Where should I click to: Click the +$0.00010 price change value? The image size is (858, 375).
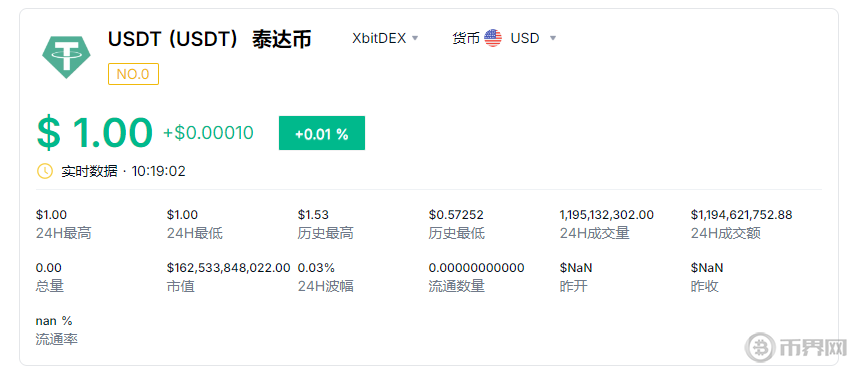click(x=208, y=133)
